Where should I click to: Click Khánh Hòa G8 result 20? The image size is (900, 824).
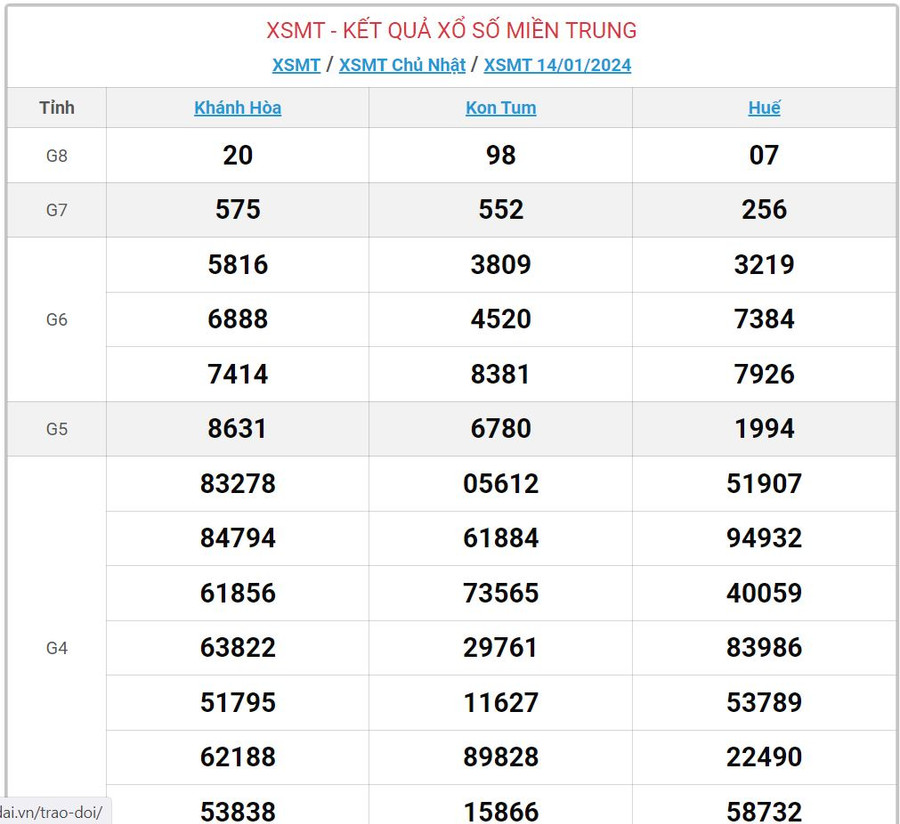[x=238, y=155]
